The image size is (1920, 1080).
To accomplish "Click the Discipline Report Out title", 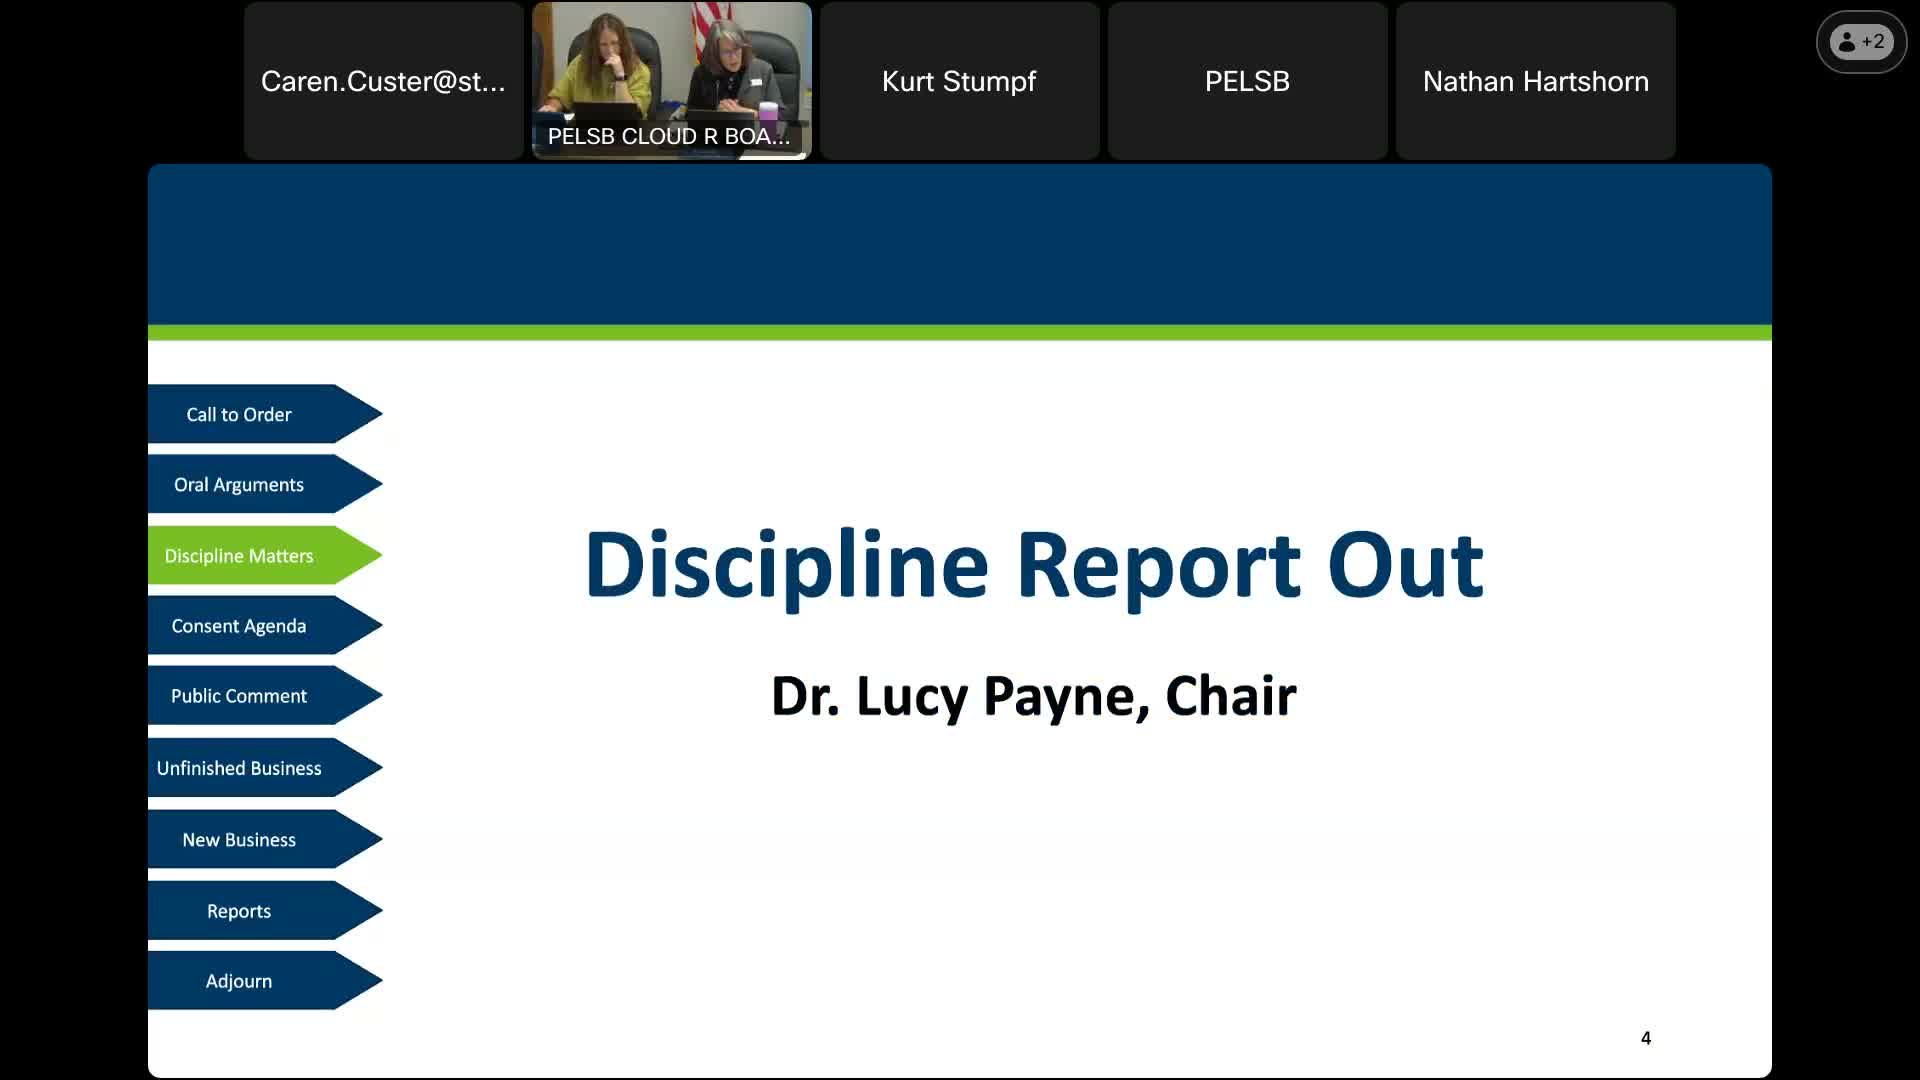I will (x=1033, y=566).
